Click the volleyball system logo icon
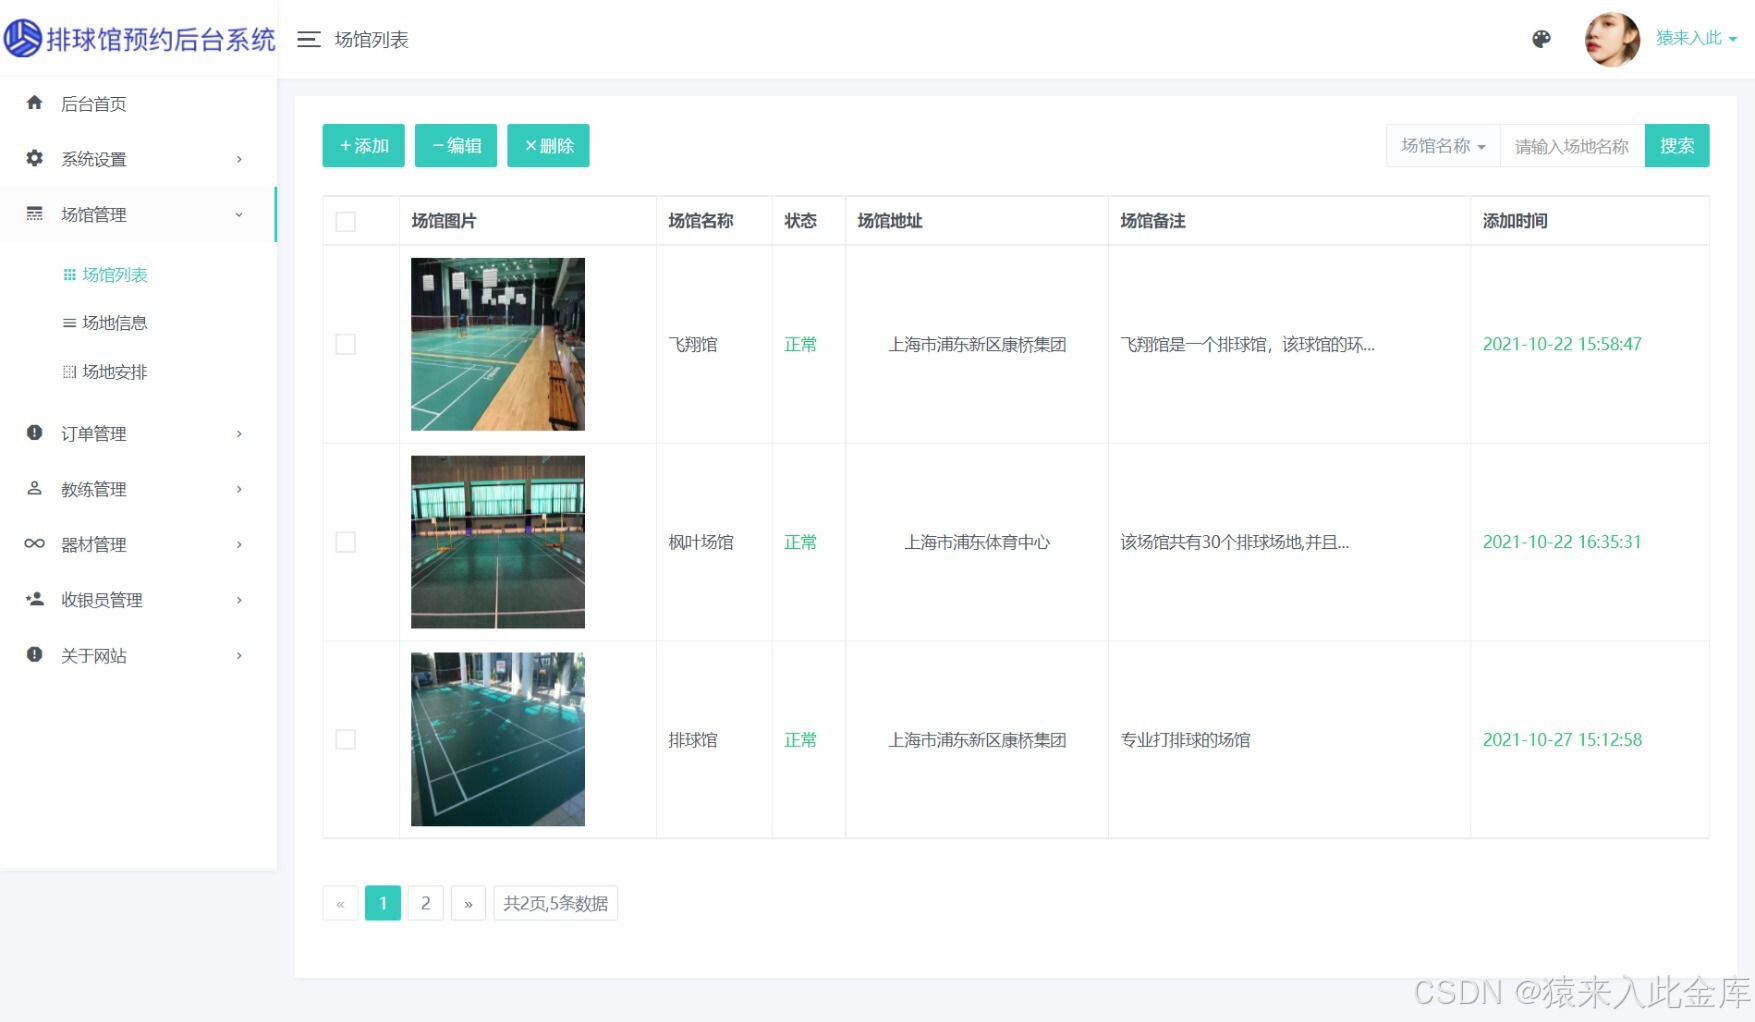1755x1022 pixels. tap(23, 39)
